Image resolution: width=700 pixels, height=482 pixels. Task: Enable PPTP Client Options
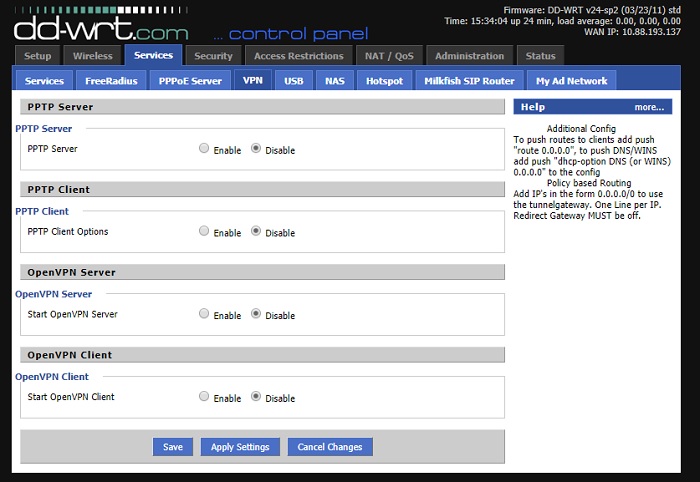[204, 231]
